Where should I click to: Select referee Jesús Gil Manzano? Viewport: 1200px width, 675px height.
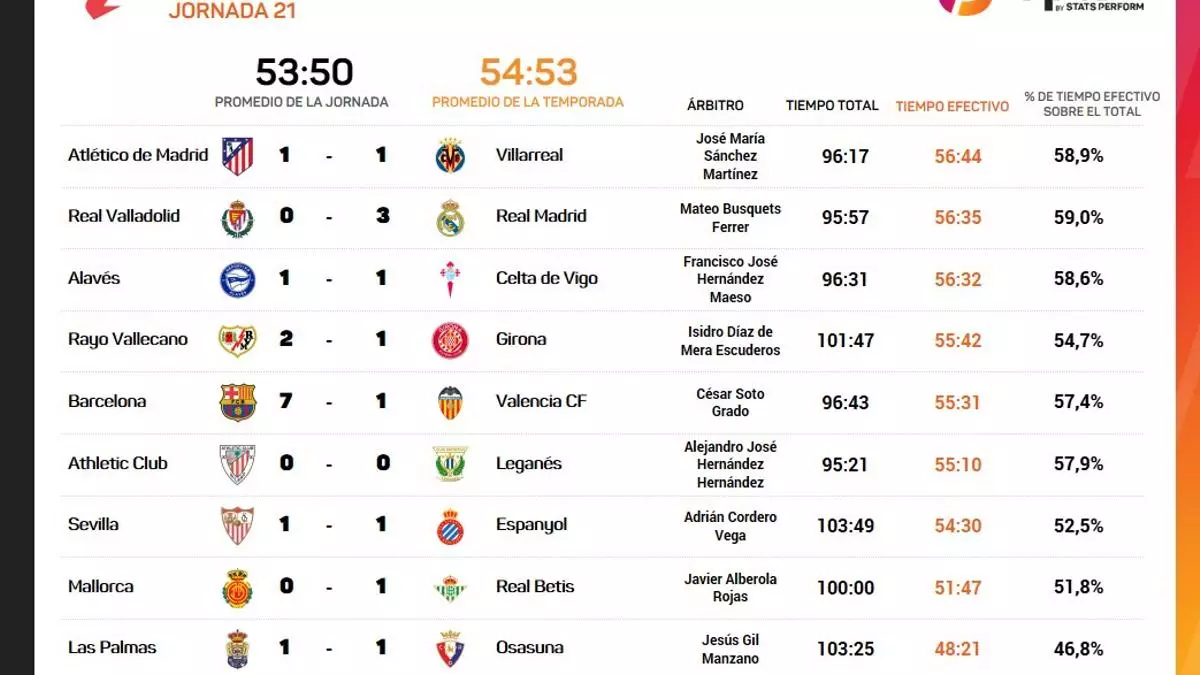(x=730, y=649)
